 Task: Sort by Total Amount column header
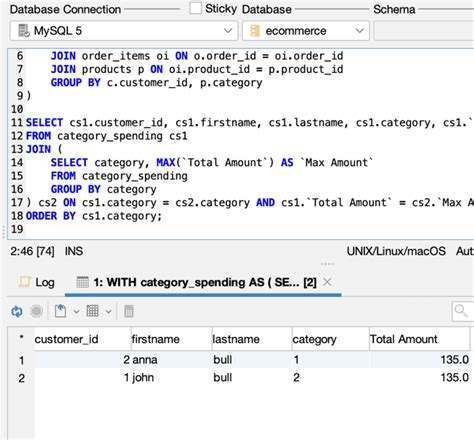pos(419,339)
